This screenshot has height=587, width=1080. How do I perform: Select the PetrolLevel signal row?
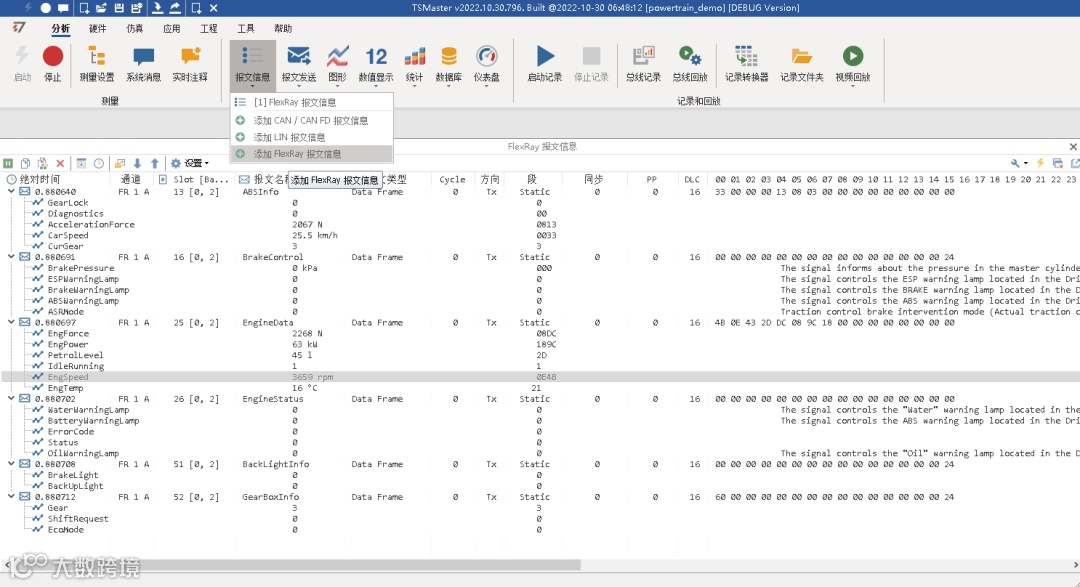(540, 355)
